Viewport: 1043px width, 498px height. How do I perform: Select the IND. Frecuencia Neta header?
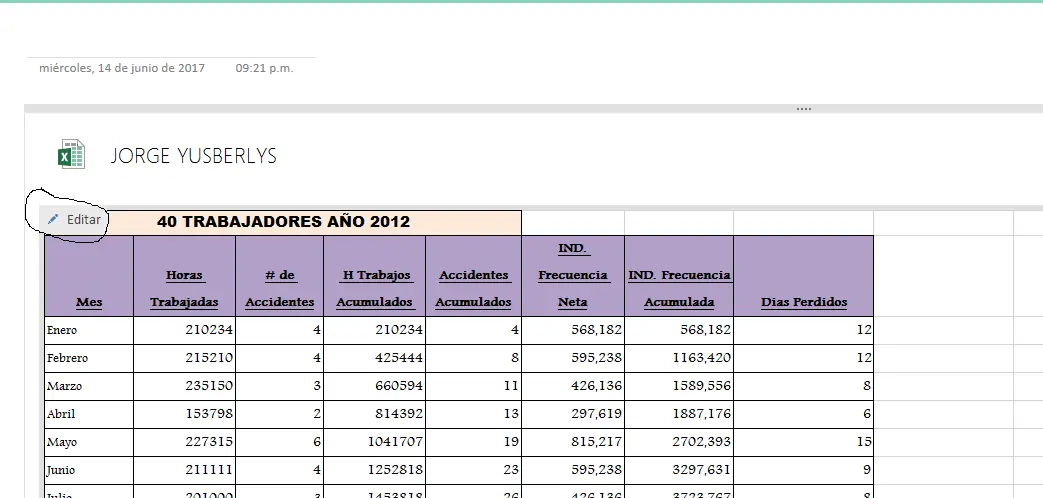tap(573, 276)
